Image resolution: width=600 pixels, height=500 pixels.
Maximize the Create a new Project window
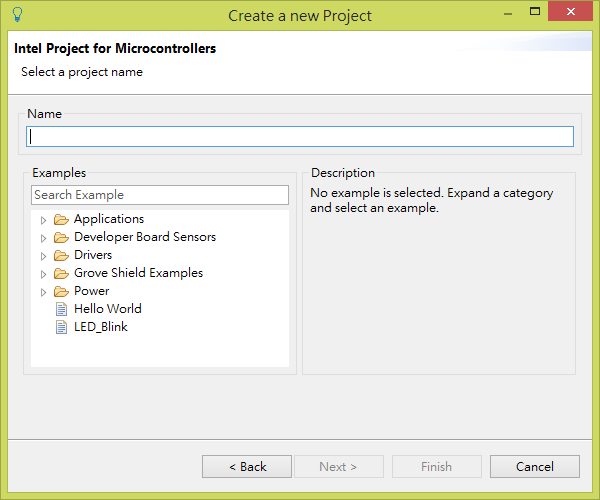tap(535, 11)
